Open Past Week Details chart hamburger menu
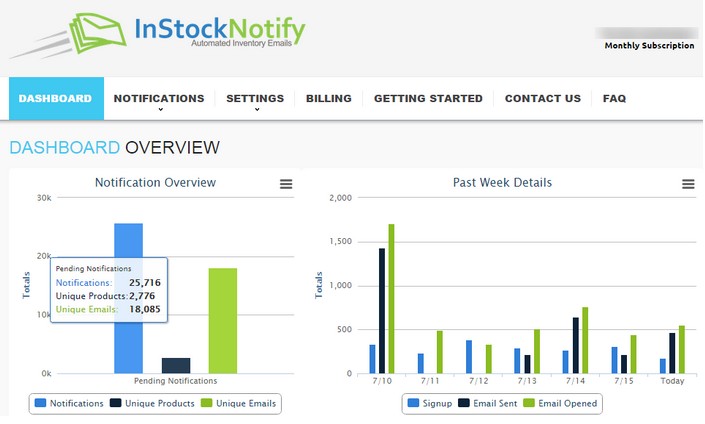The width and height of the screenshot is (705, 424). pyautogui.click(x=688, y=184)
